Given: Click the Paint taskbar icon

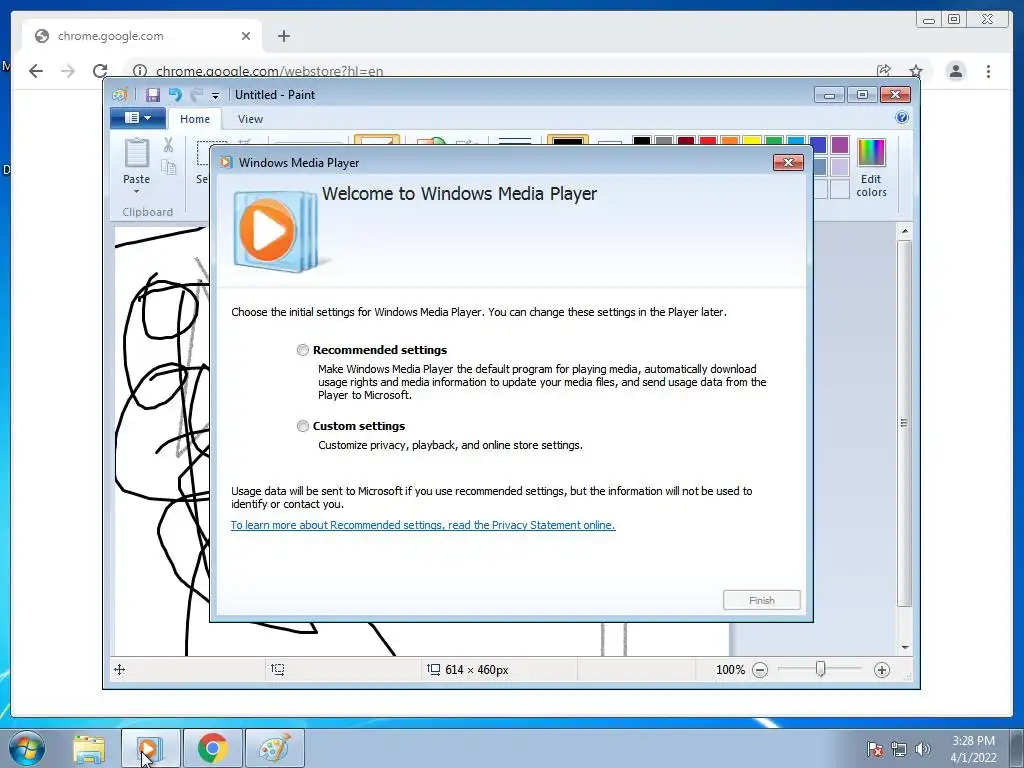Looking at the screenshot, I should (x=274, y=748).
